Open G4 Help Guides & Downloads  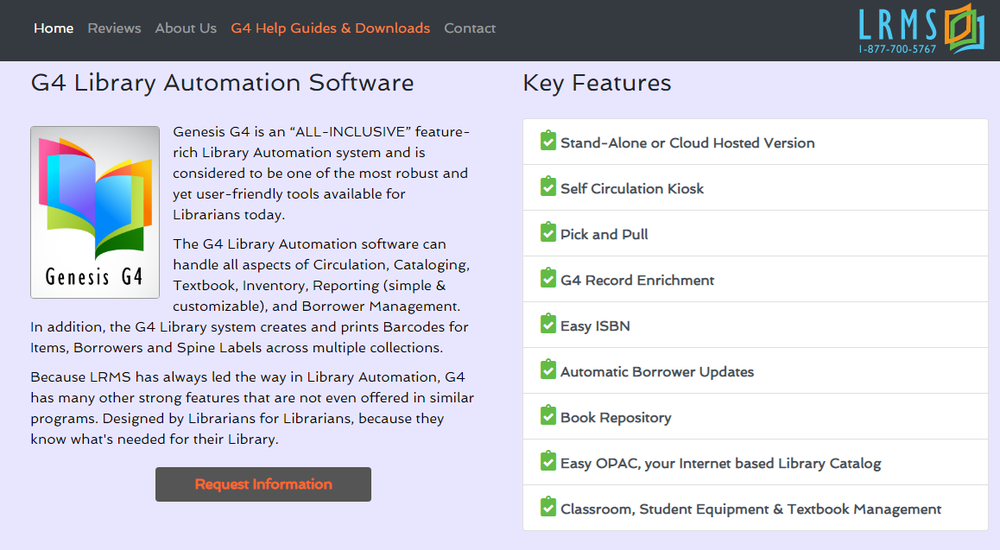pyautogui.click(x=330, y=28)
